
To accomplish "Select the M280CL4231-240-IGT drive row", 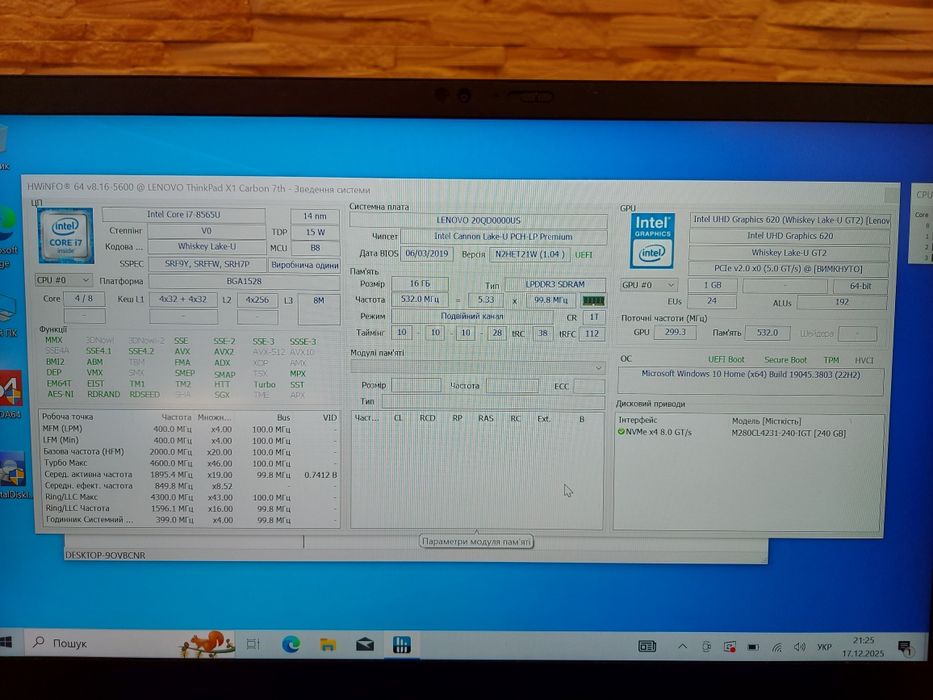I will tap(750, 433).
